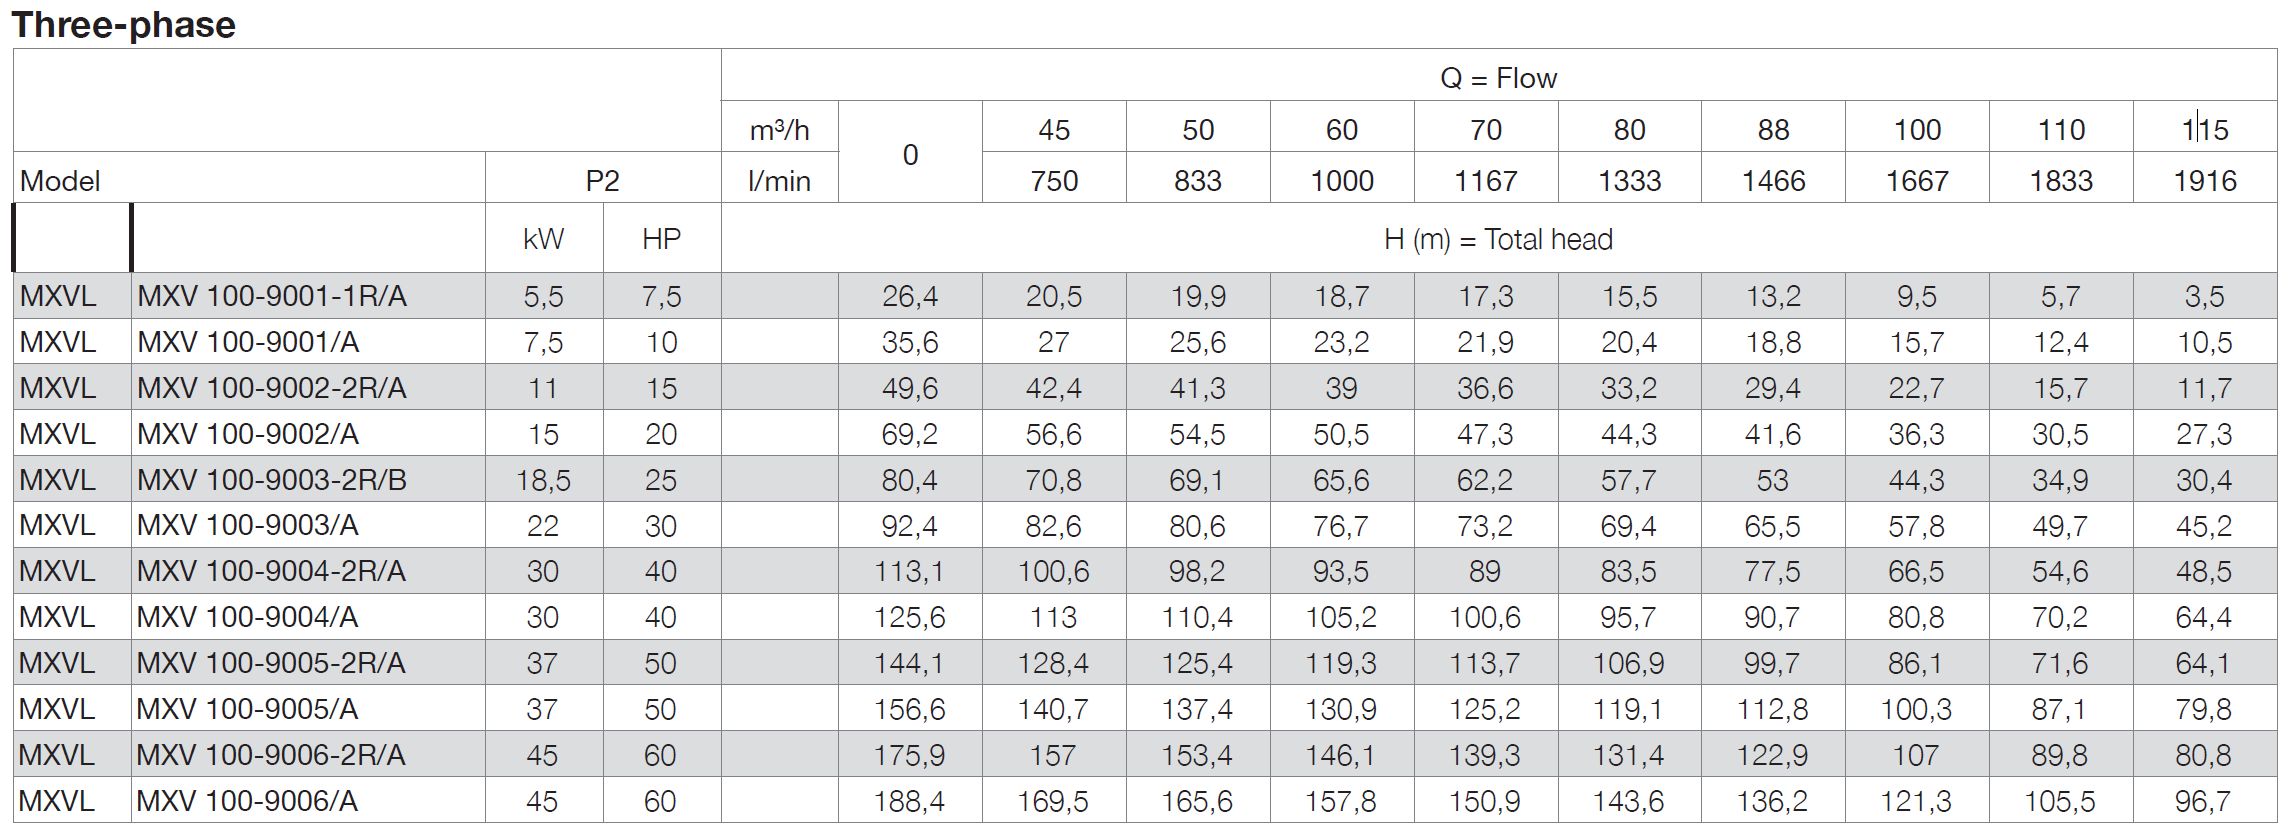Click the MXV 100-9005-2R/A model name
The width and height of the screenshot is (2288, 832).
coord(271,663)
